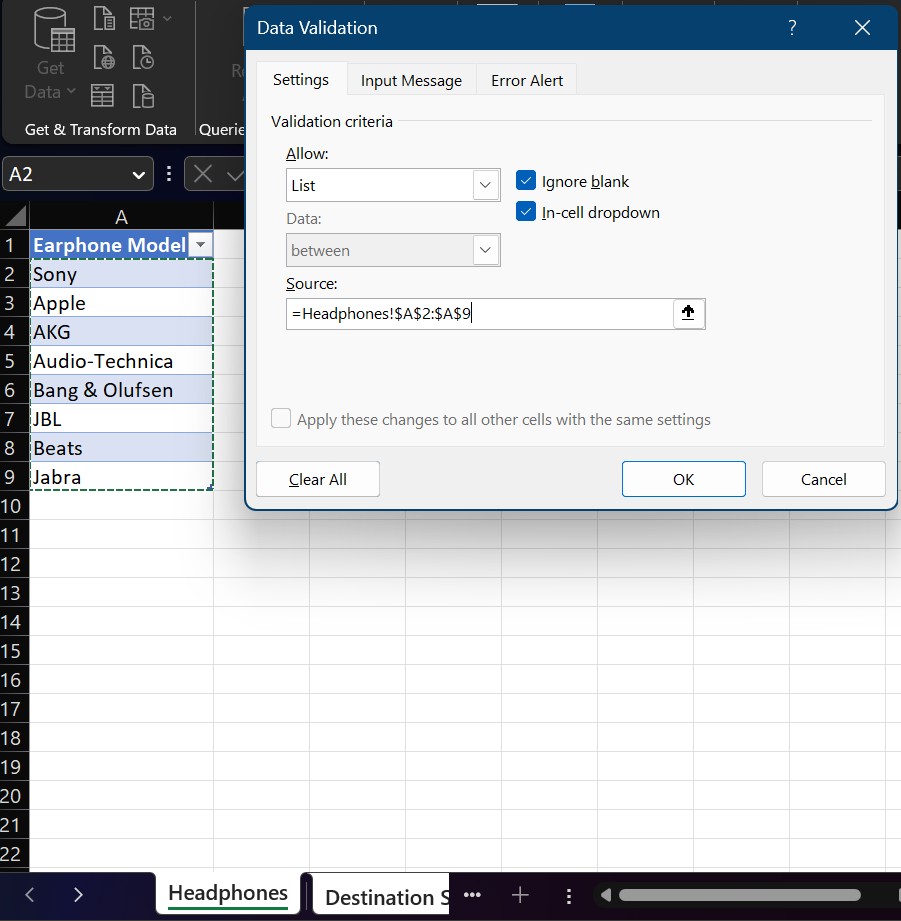The image size is (901, 921).
Task: Select cell containing Beats
Action: coord(121,448)
